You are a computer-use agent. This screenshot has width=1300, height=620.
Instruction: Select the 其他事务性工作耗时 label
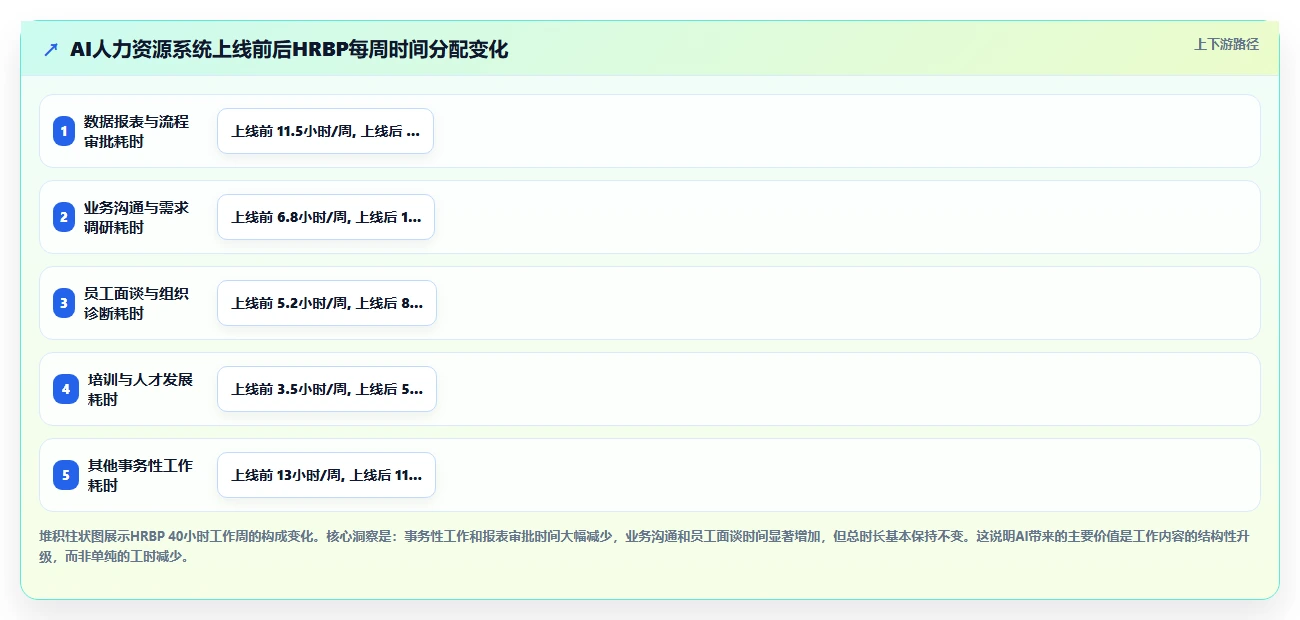pyautogui.click(x=140, y=475)
